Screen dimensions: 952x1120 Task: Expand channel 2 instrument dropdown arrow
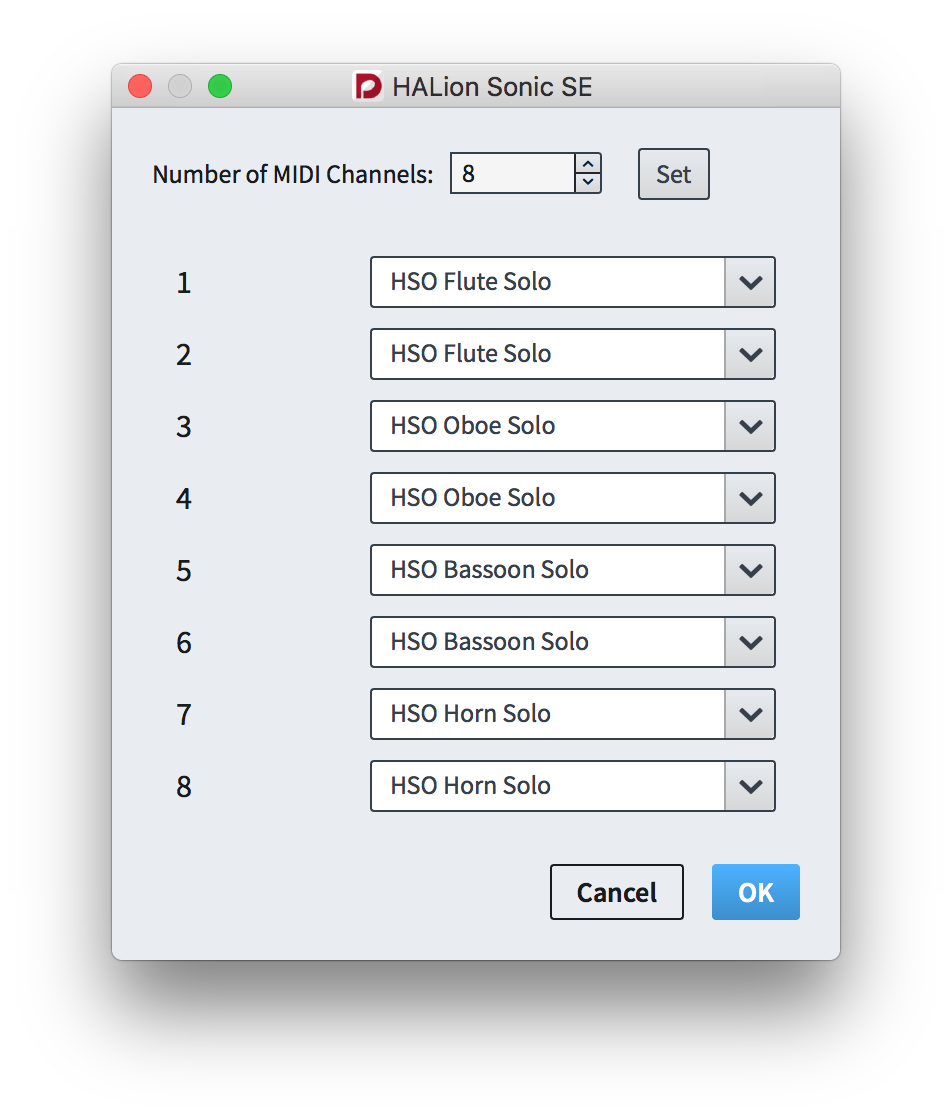[750, 354]
